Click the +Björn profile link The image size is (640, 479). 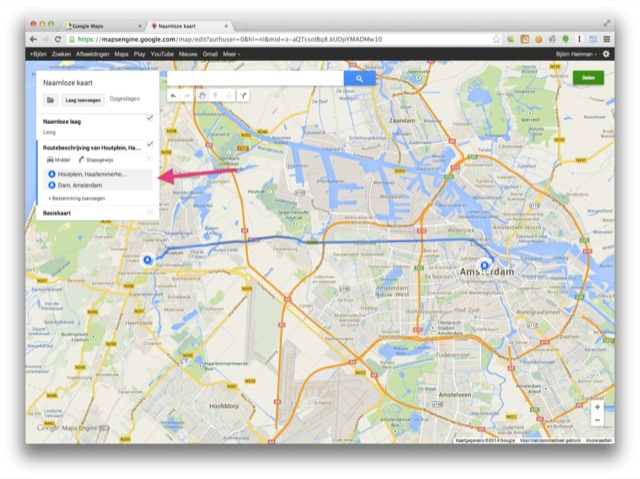(x=38, y=54)
